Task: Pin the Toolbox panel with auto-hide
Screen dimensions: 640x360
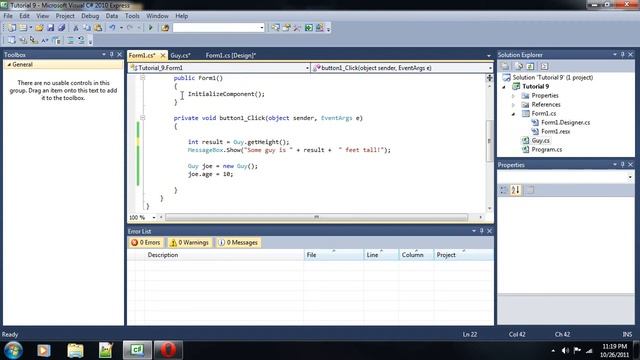Action: click(111, 54)
